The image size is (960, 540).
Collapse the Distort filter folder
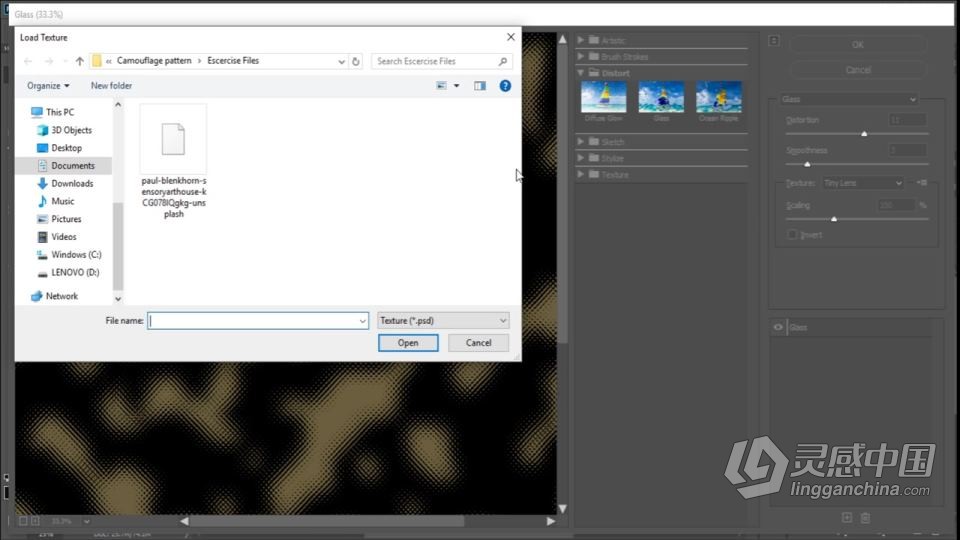pyautogui.click(x=580, y=72)
